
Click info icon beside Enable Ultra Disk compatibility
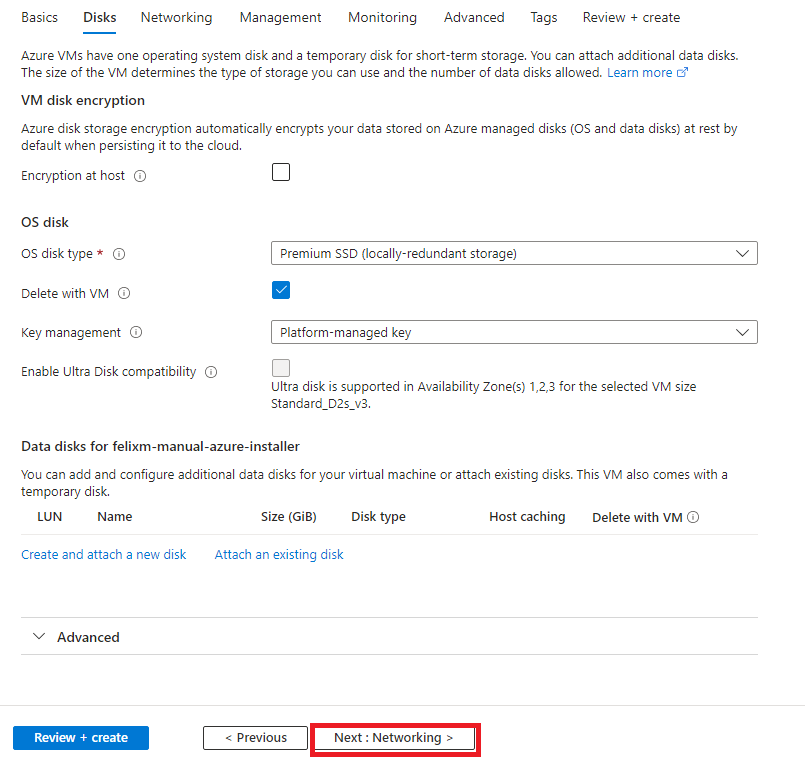pos(211,372)
